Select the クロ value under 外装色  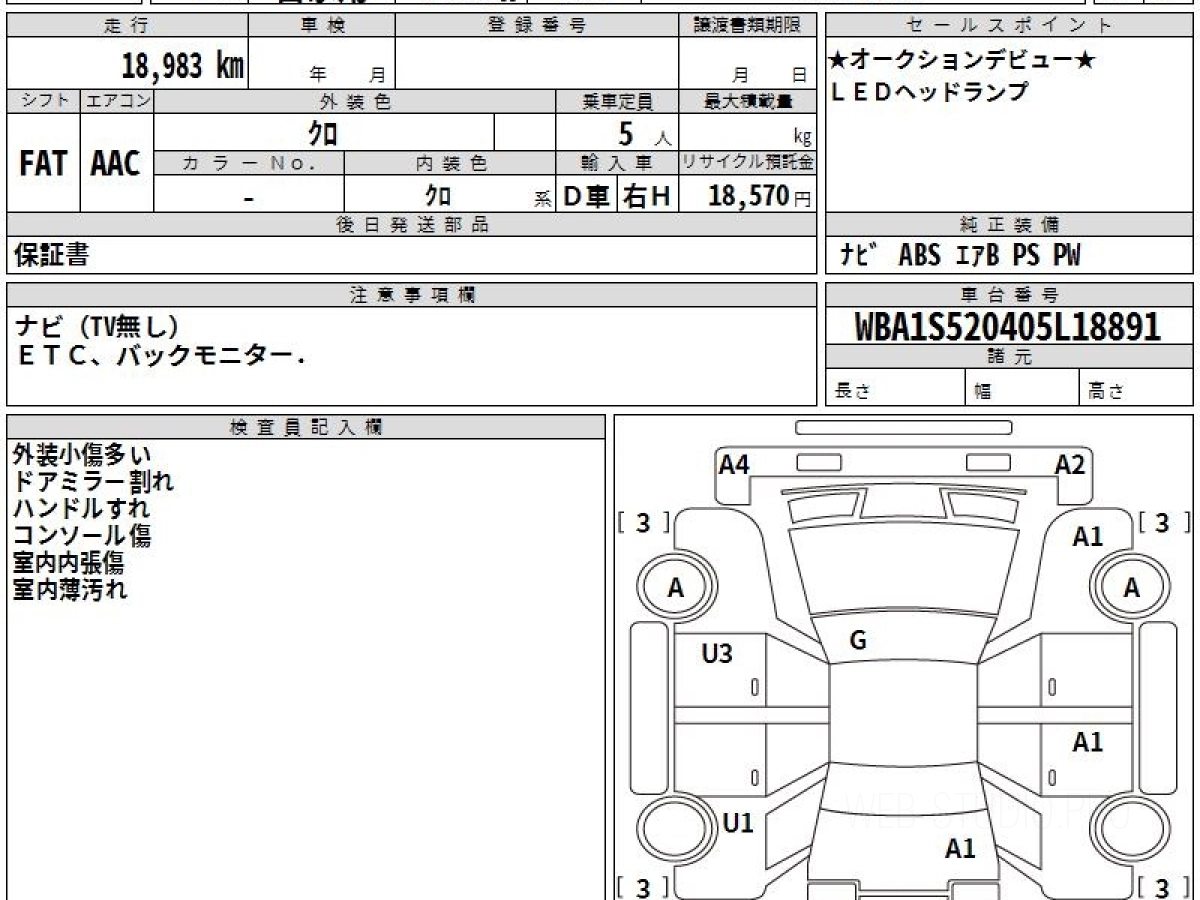pos(322,132)
